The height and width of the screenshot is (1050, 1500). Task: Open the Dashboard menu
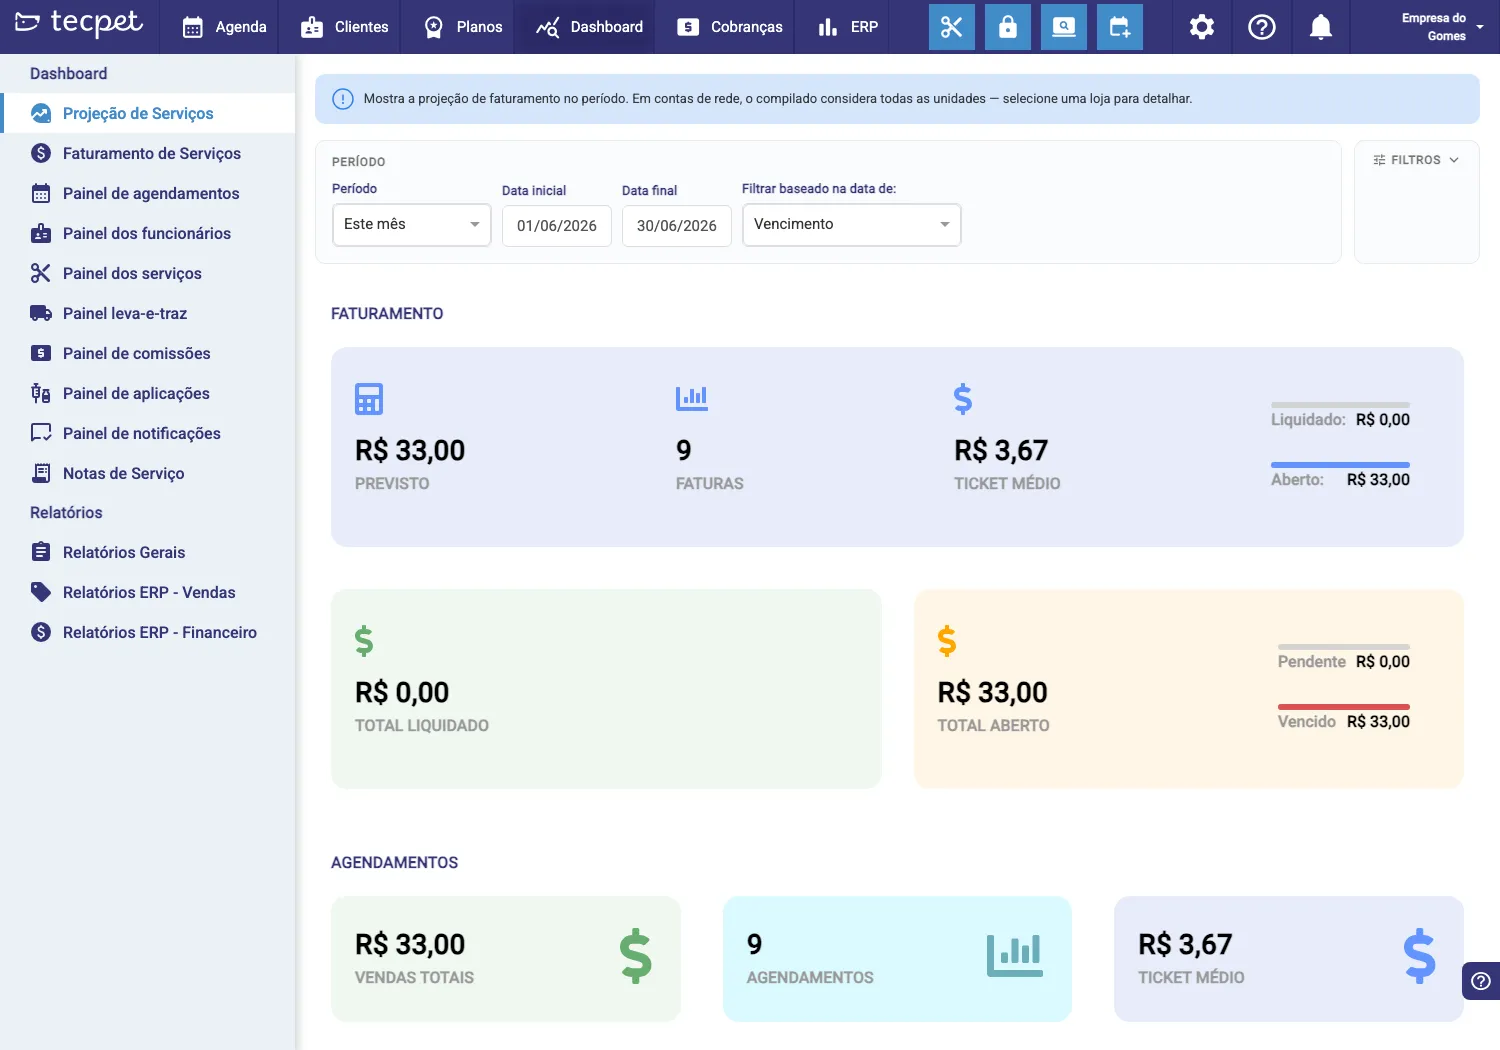point(590,27)
